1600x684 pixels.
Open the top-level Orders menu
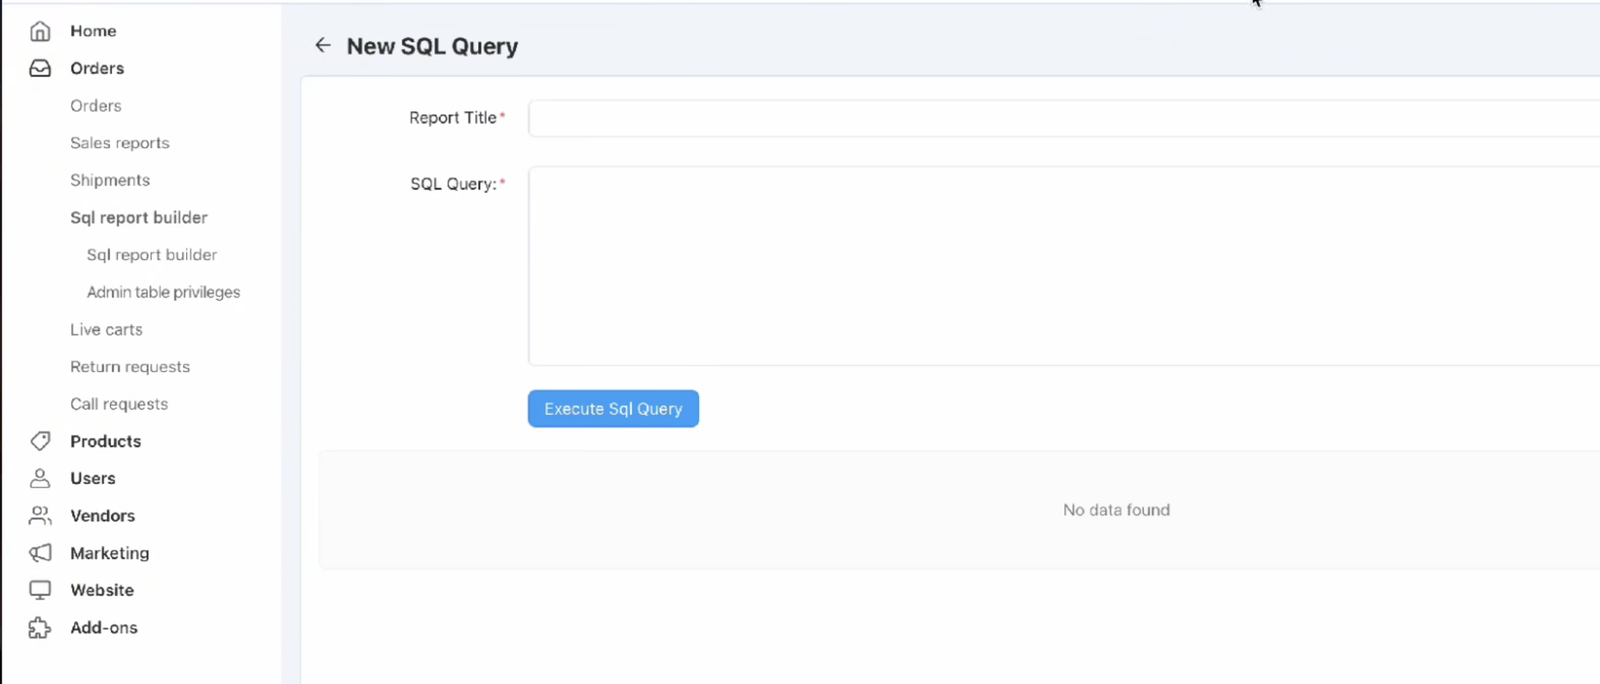(97, 68)
